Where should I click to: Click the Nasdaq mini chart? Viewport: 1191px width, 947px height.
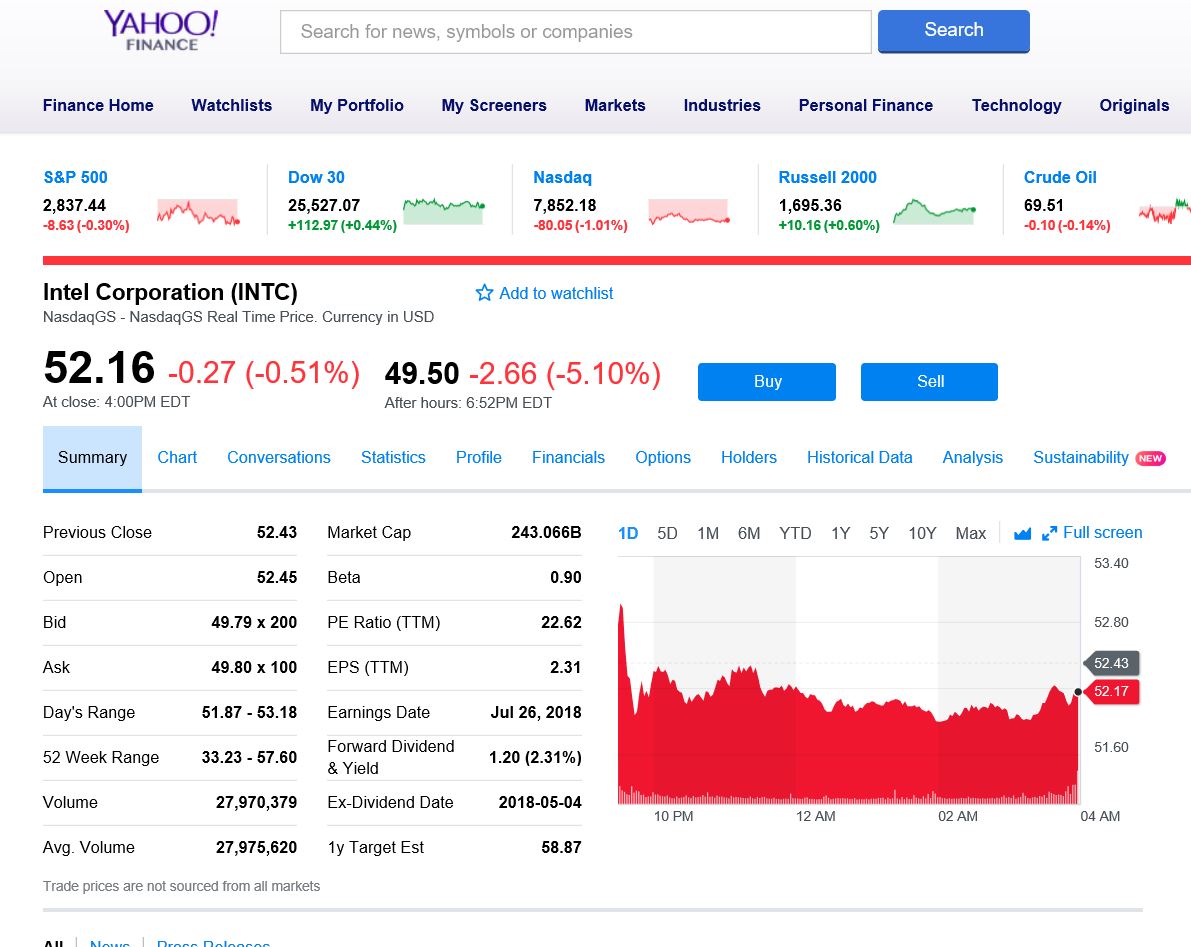pos(689,212)
